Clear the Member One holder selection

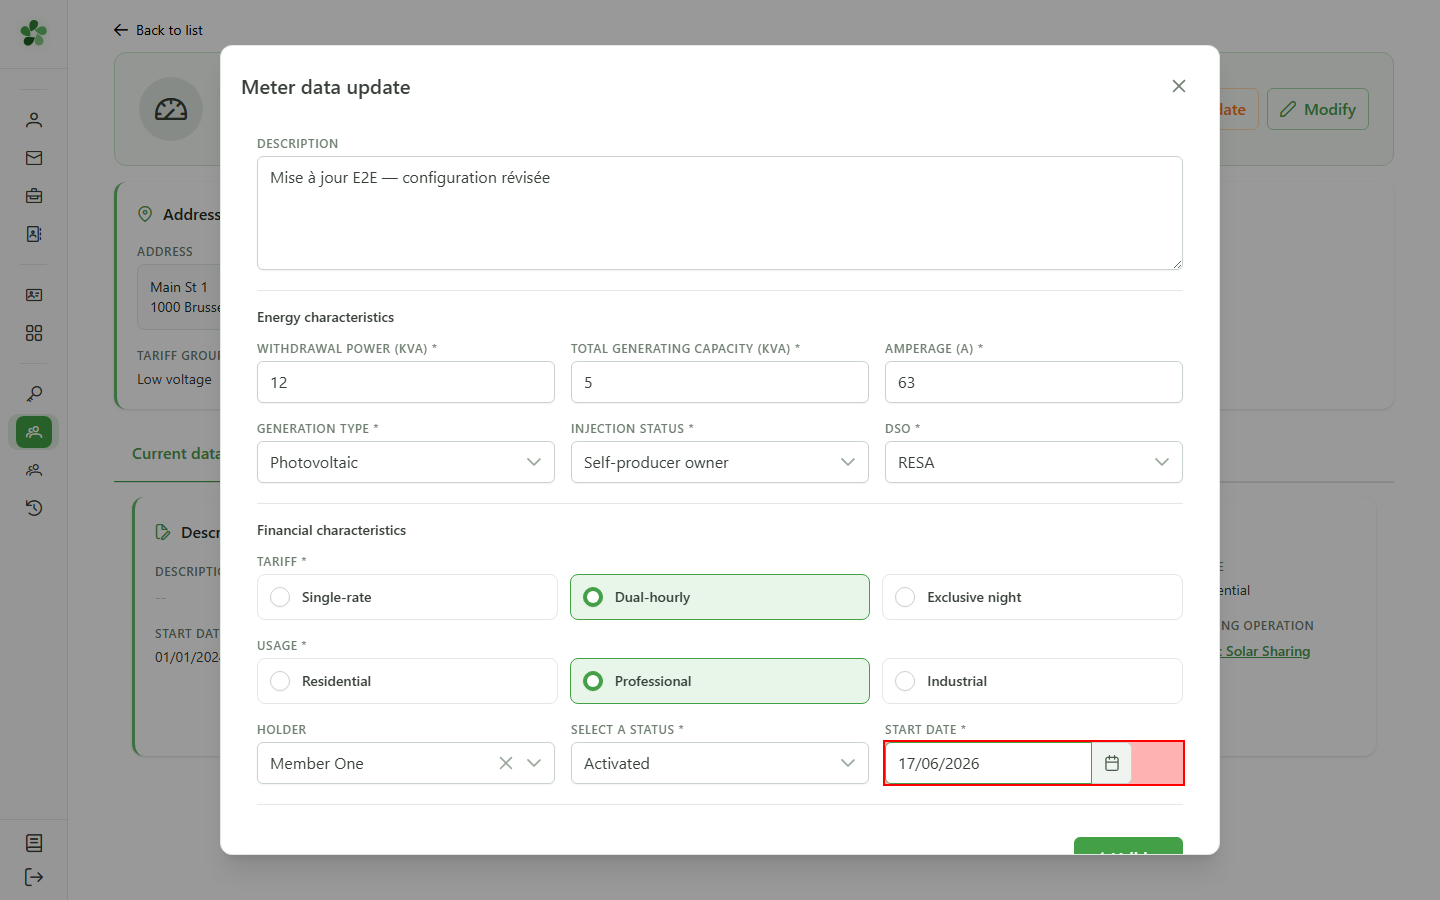pos(506,763)
